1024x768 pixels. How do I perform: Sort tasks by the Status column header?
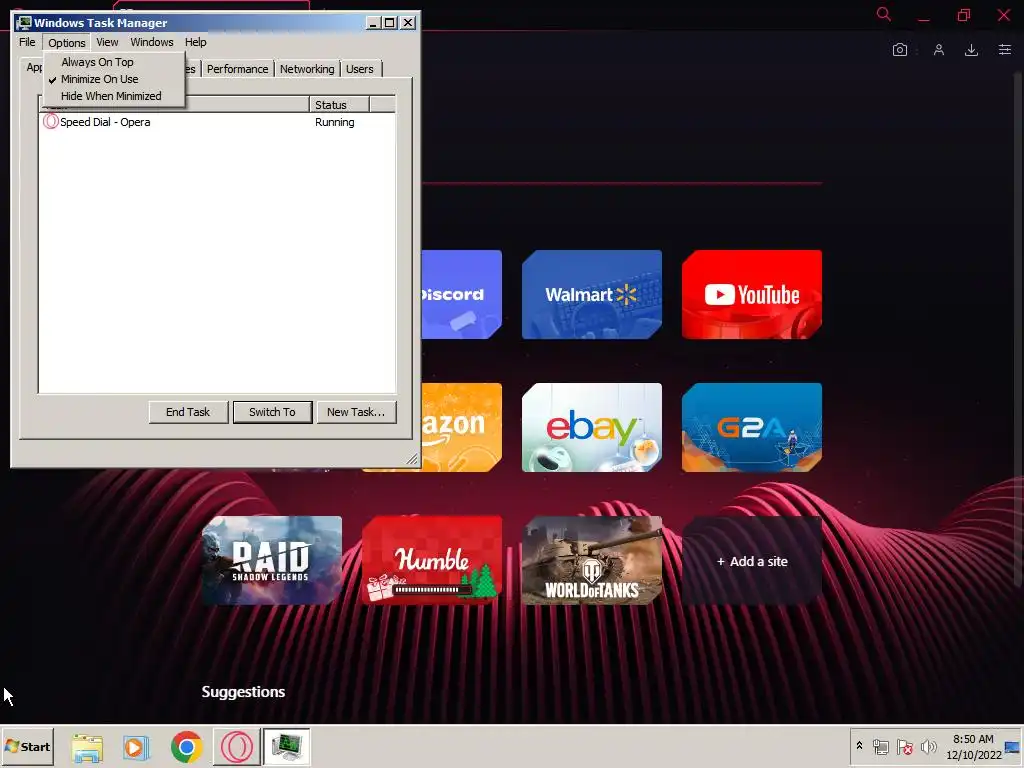[x=339, y=104]
